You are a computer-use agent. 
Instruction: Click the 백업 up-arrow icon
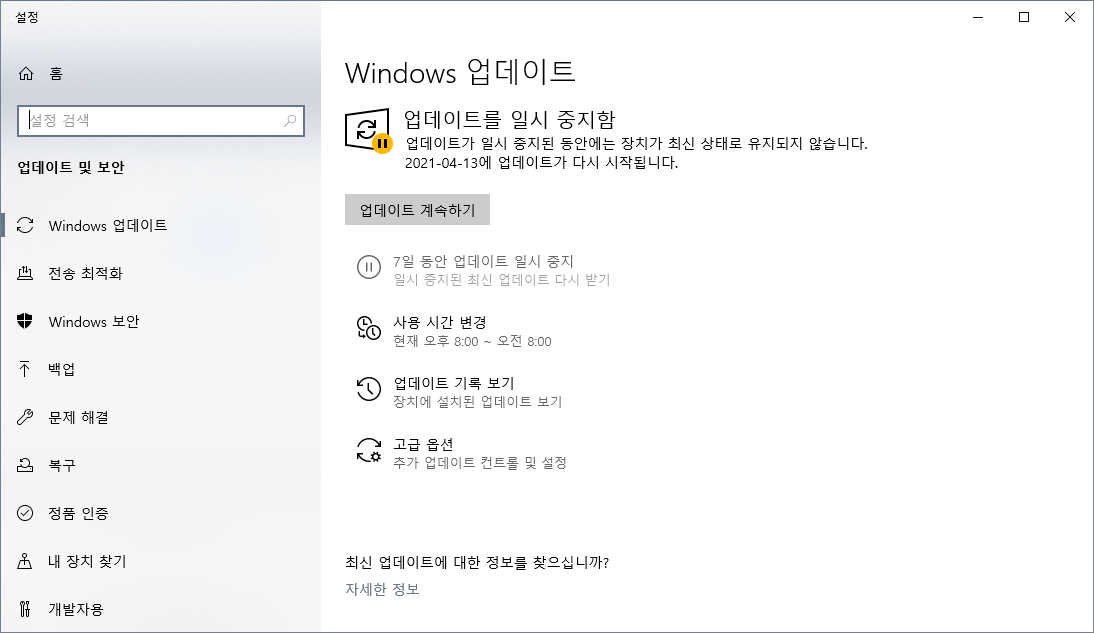click(x=25, y=369)
